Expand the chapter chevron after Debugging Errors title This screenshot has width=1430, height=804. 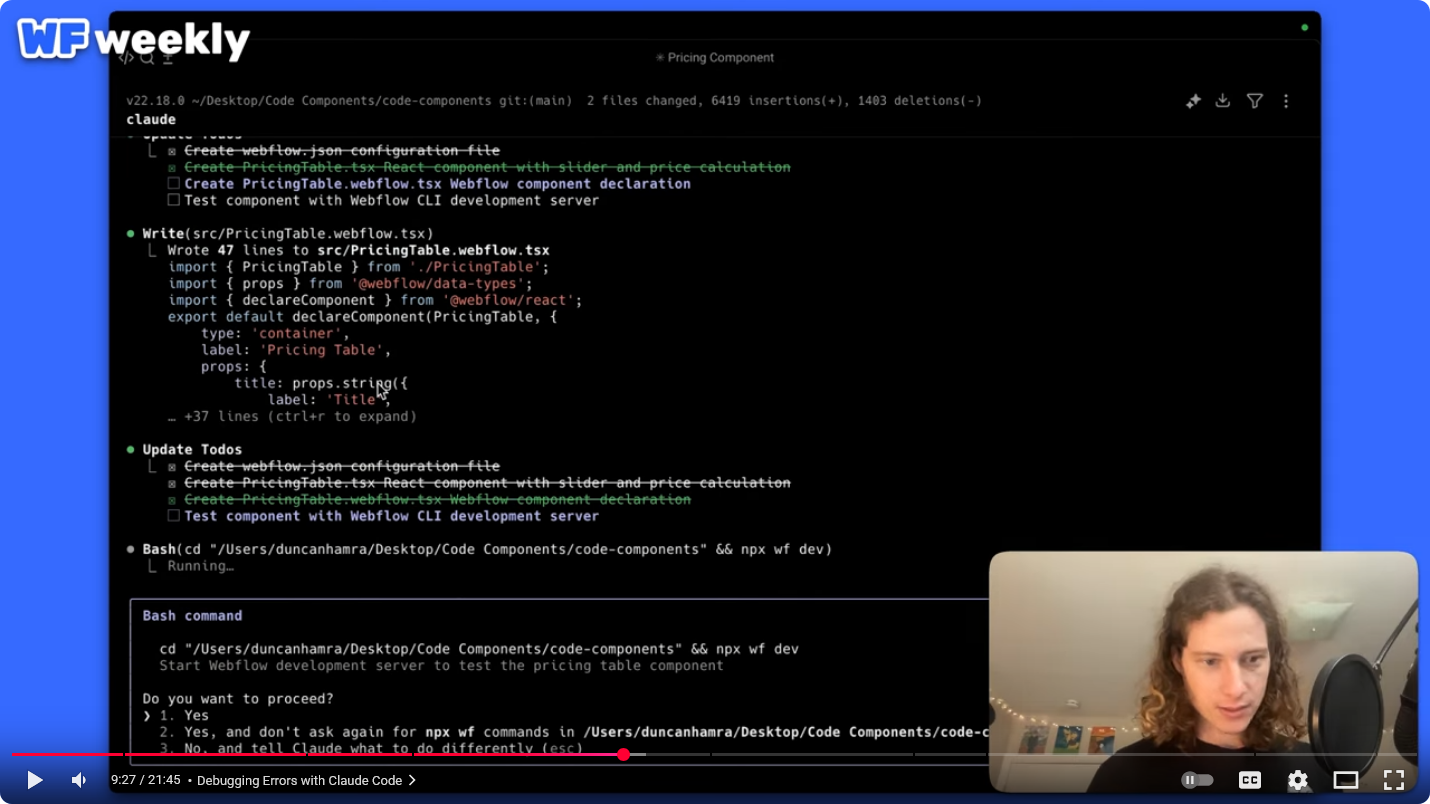[412, 780]
